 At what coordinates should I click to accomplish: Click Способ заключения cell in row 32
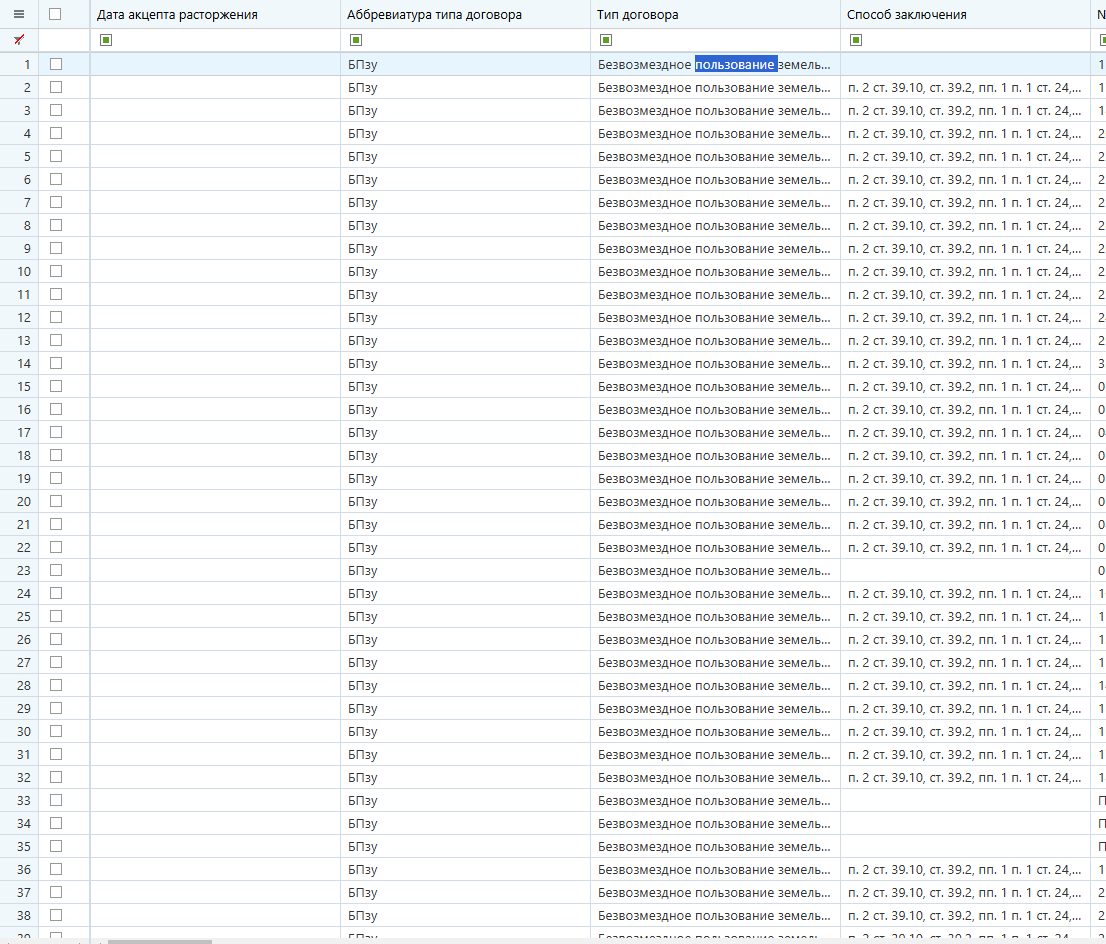965,777
